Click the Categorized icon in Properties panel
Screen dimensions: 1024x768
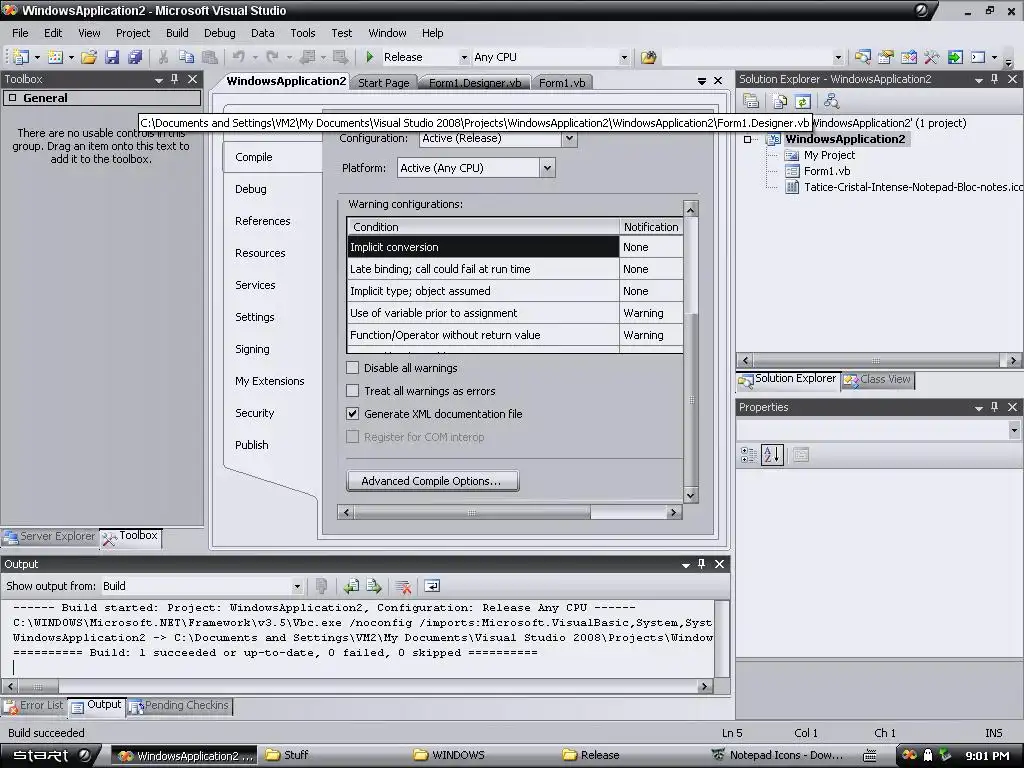[x=748, y=455]
